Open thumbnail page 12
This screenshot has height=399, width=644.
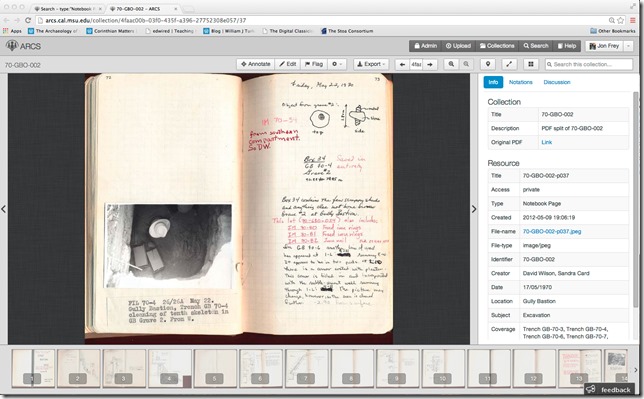pyautogui.click(x=534, y=368)
